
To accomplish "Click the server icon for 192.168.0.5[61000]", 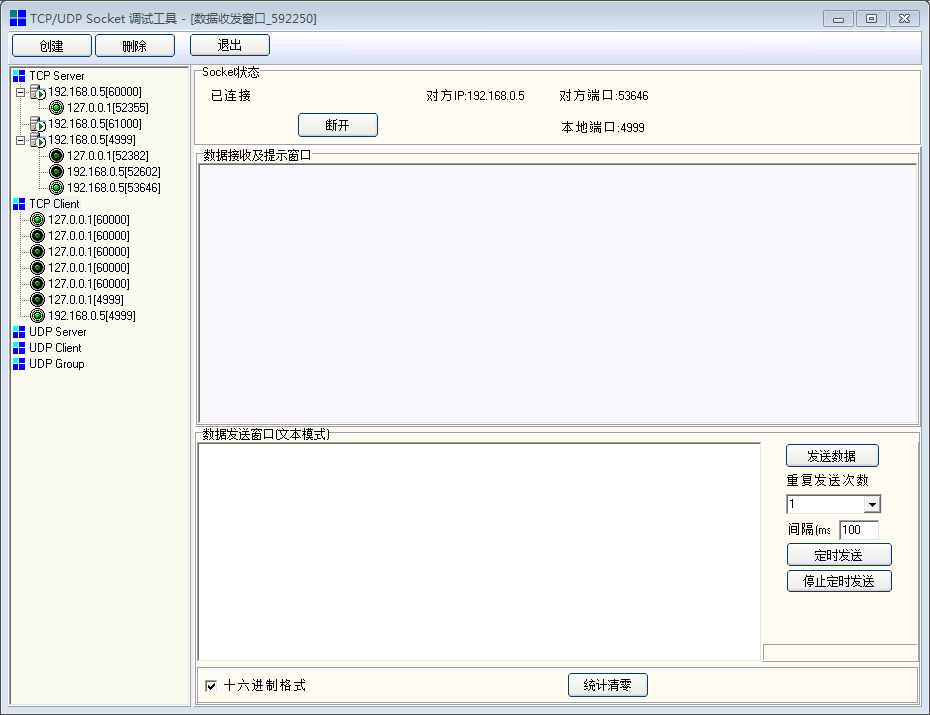I will point(38,124).
